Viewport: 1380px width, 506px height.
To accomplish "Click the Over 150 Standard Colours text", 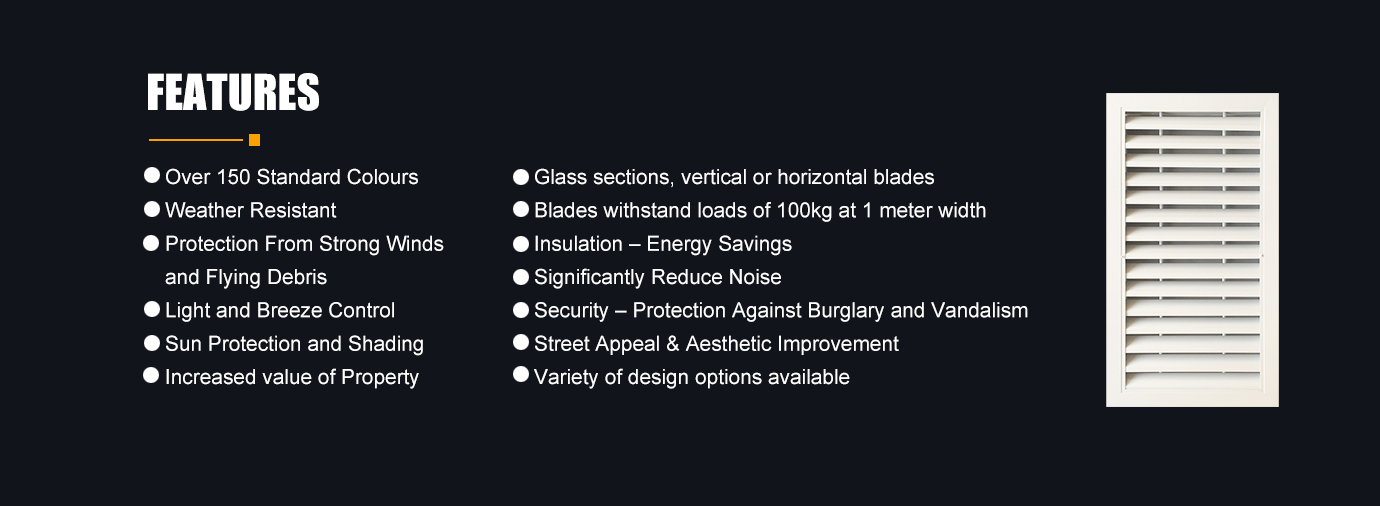I will click(292, 177).
